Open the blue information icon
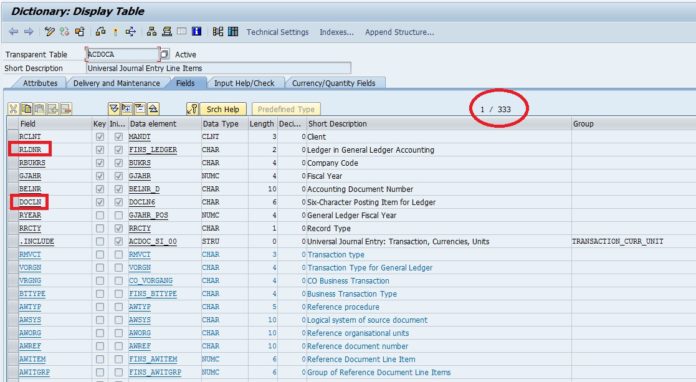The width and height of the screenshot is (696, 382). (x=197, y=32)
